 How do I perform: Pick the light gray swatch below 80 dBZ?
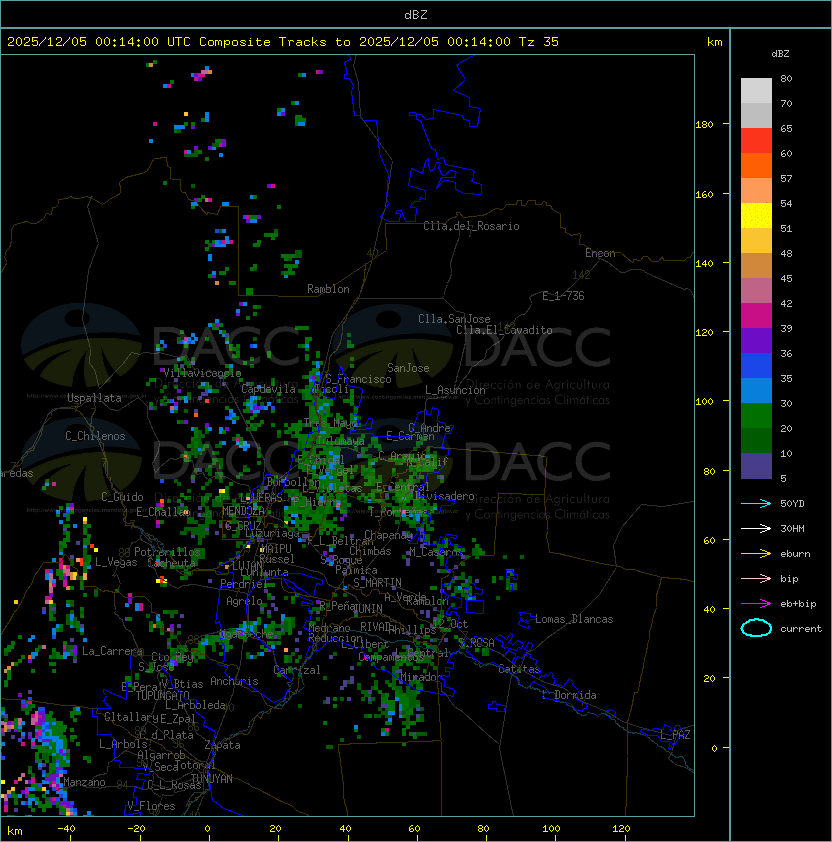coord(756,90)
